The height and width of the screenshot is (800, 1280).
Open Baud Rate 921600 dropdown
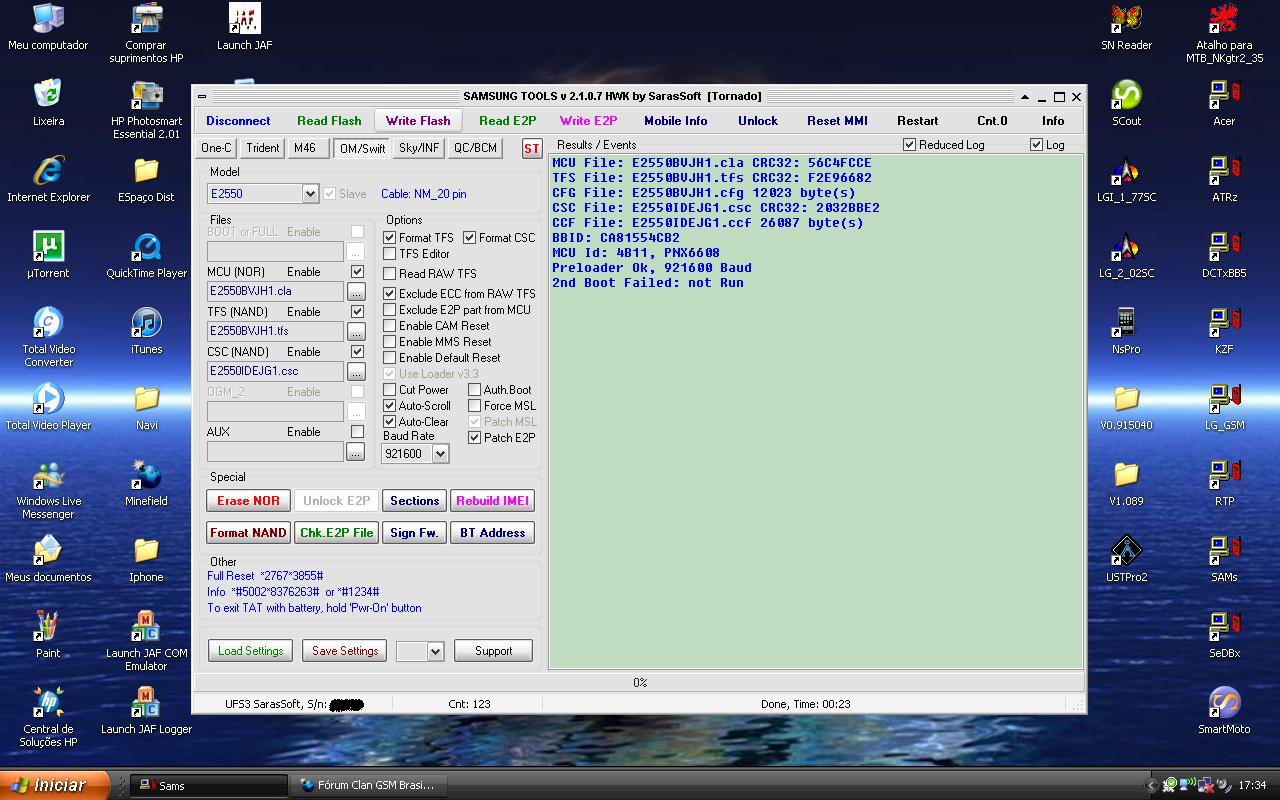tap(440, 454)
